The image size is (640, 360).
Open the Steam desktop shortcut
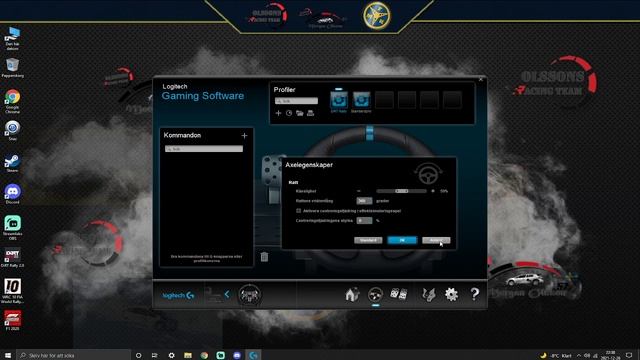[x=13, y=163]
